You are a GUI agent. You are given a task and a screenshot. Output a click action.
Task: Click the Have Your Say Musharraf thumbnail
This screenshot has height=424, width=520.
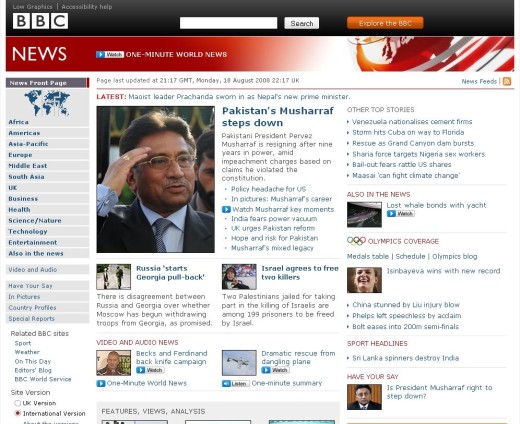pyautogui.click(x=364, y=397)
